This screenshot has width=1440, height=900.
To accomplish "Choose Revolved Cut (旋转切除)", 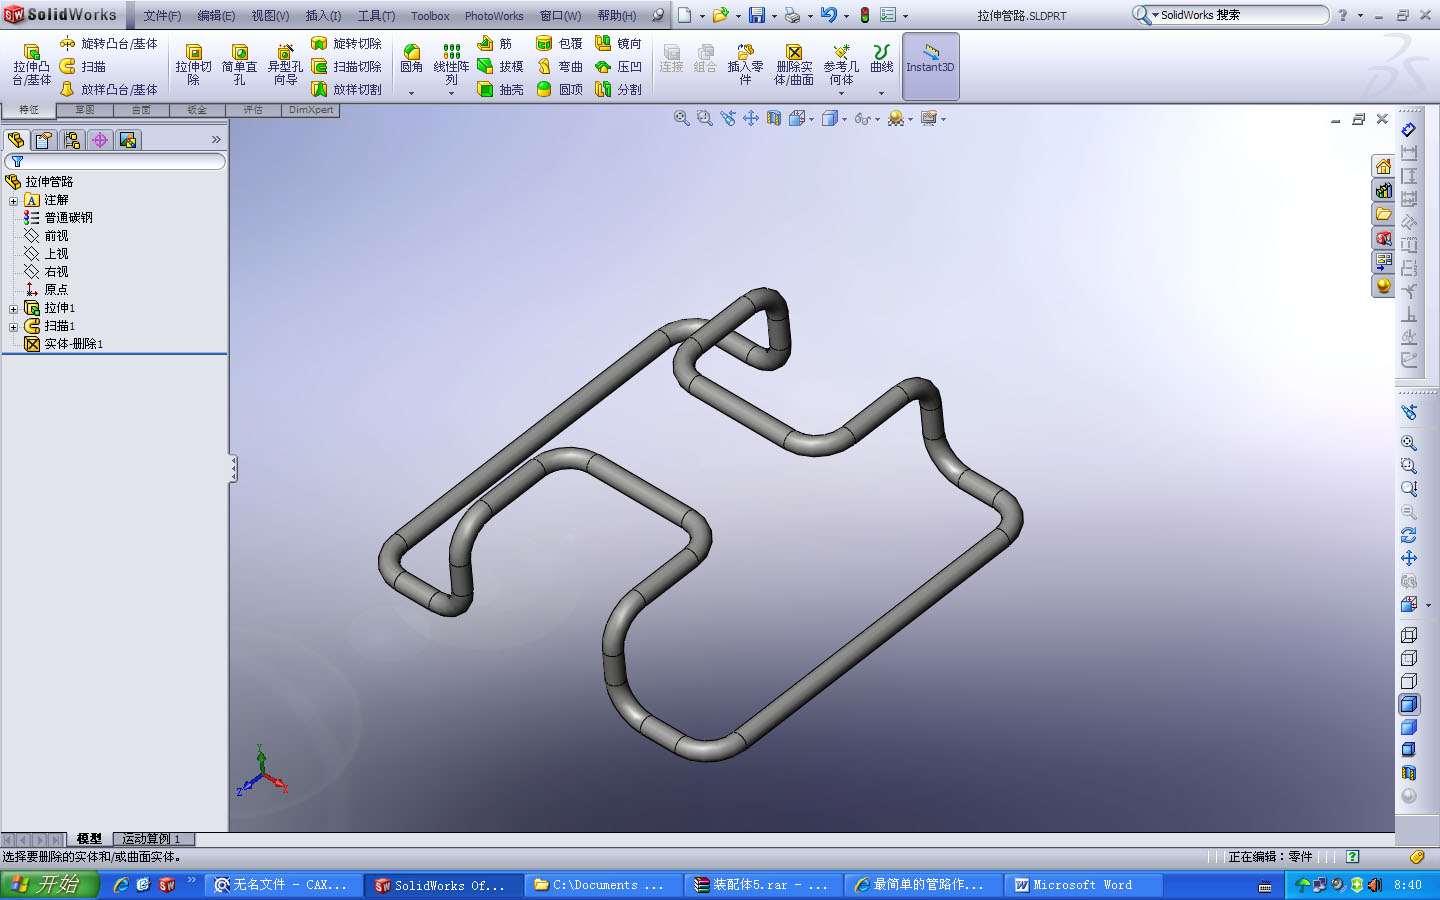I will coord(346,44).
